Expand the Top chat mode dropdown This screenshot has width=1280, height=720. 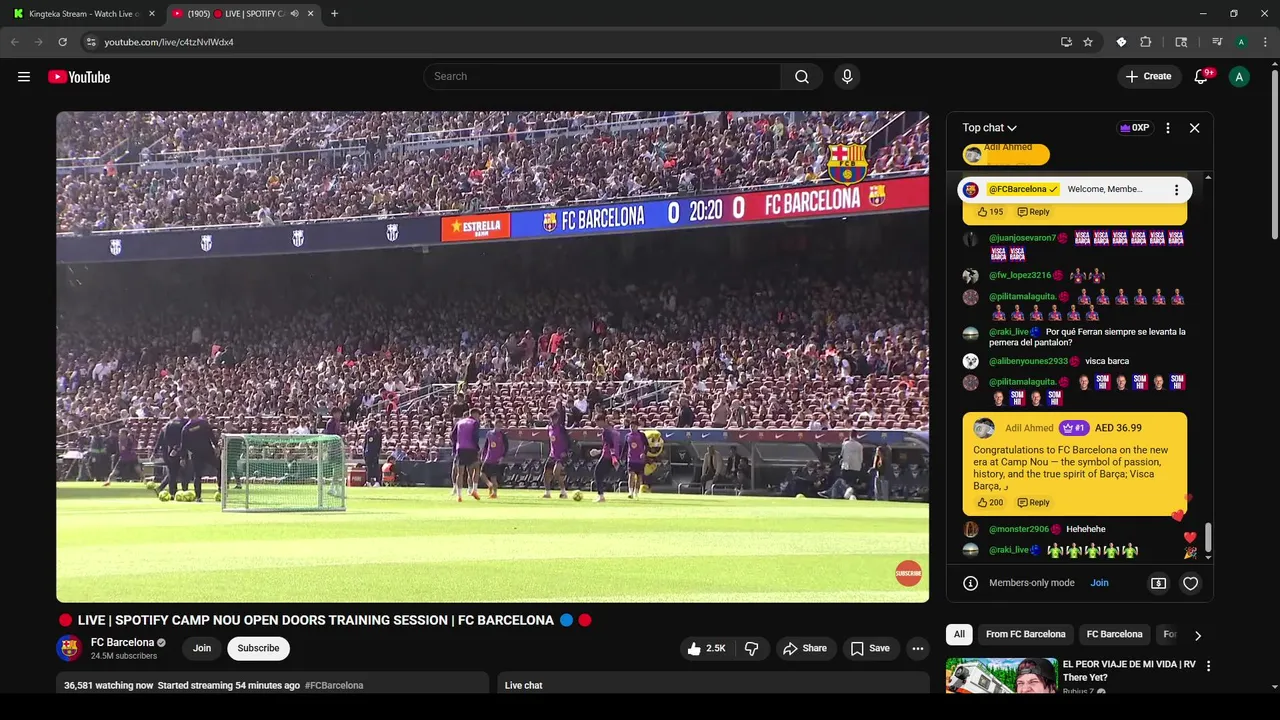(989, 128)
